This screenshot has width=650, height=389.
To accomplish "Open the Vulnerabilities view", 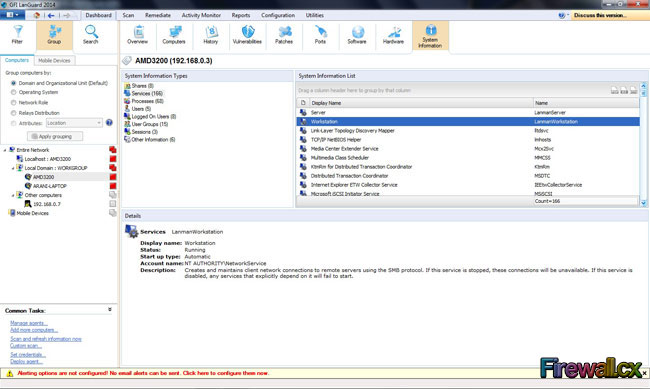I will [247, 35].
